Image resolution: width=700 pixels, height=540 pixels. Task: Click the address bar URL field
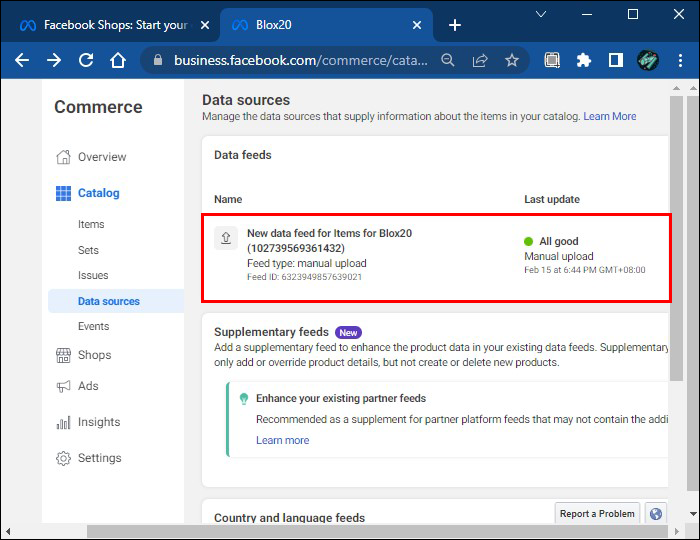(x=300, y=60)
